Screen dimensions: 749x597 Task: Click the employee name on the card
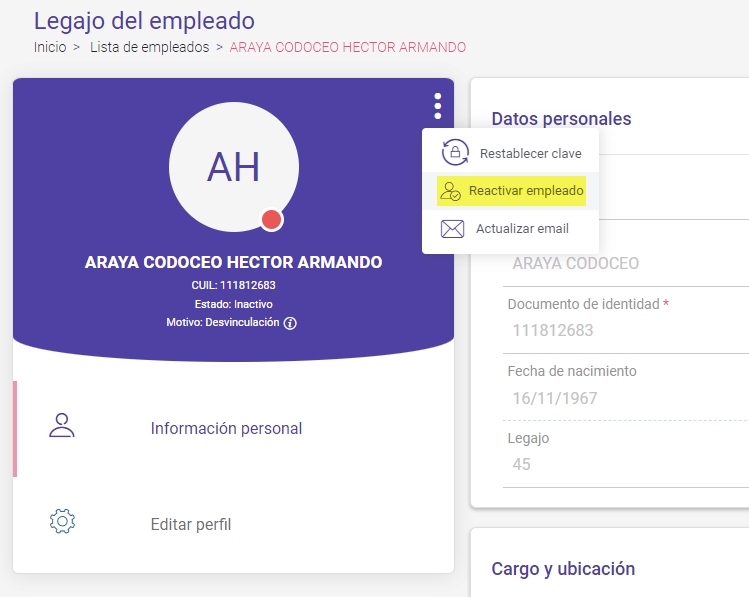(x=234, y=262)
